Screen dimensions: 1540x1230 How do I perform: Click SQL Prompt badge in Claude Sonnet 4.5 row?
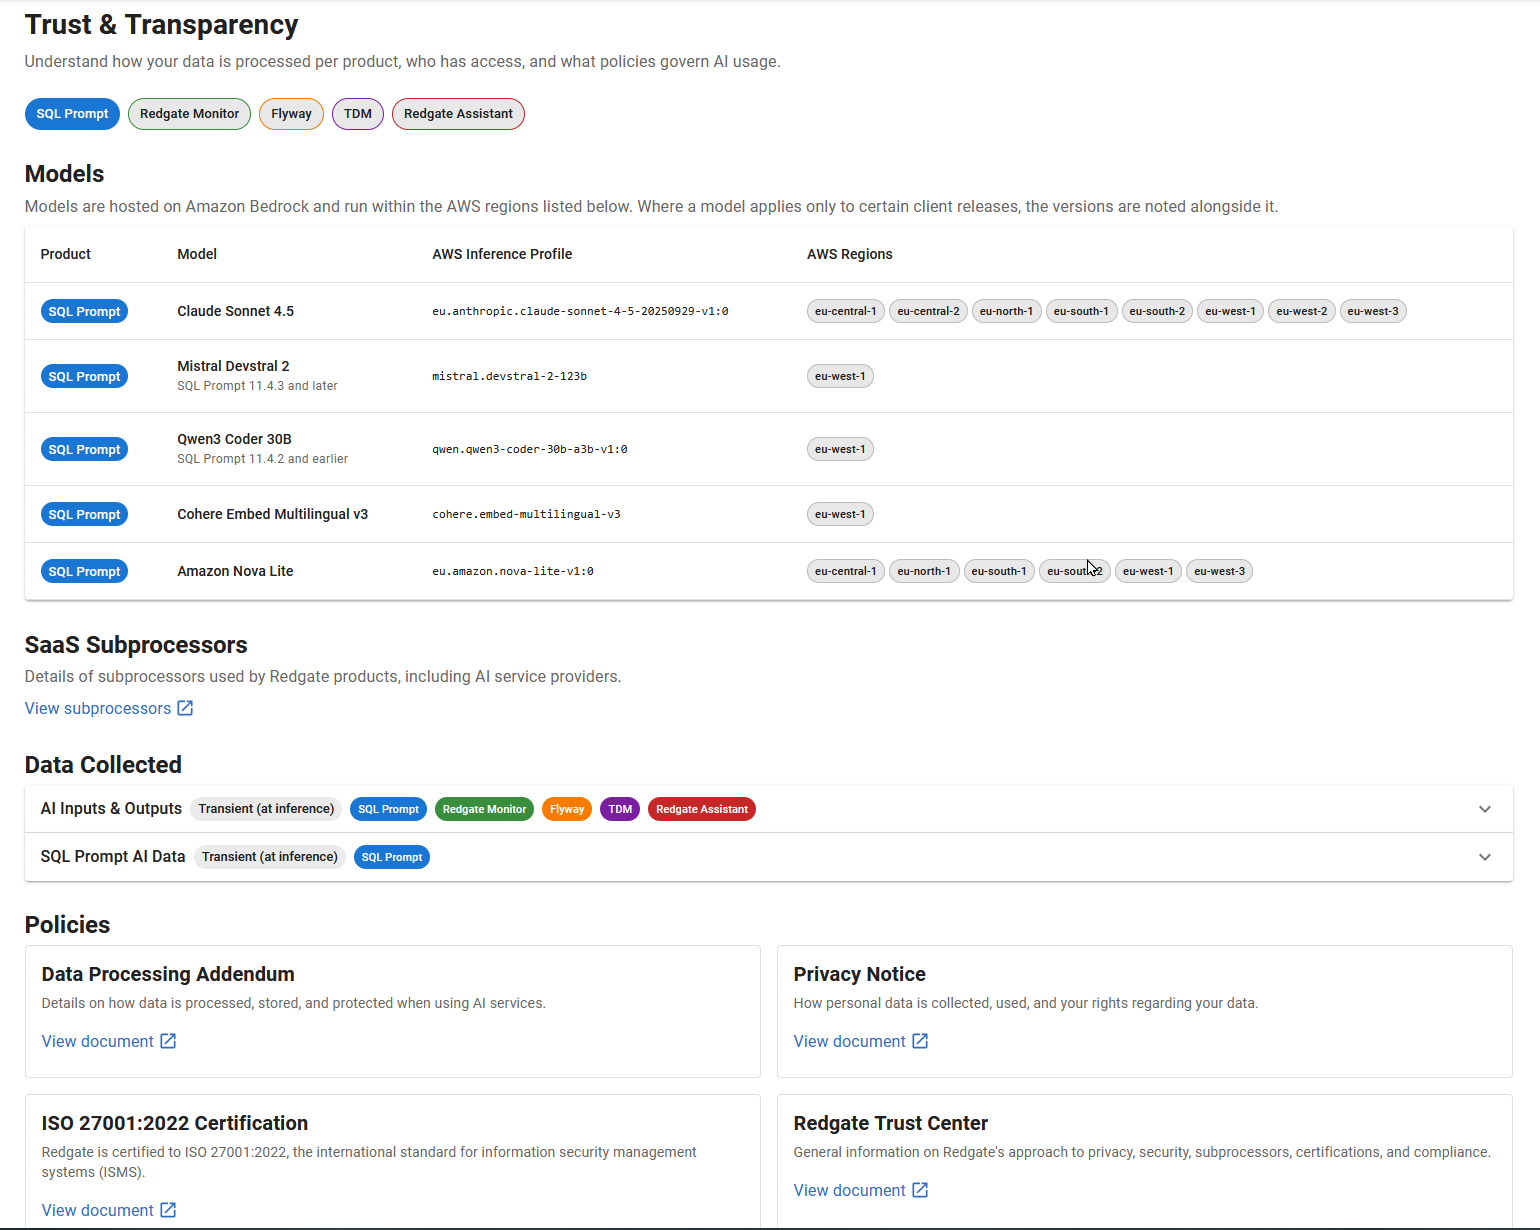84,311
